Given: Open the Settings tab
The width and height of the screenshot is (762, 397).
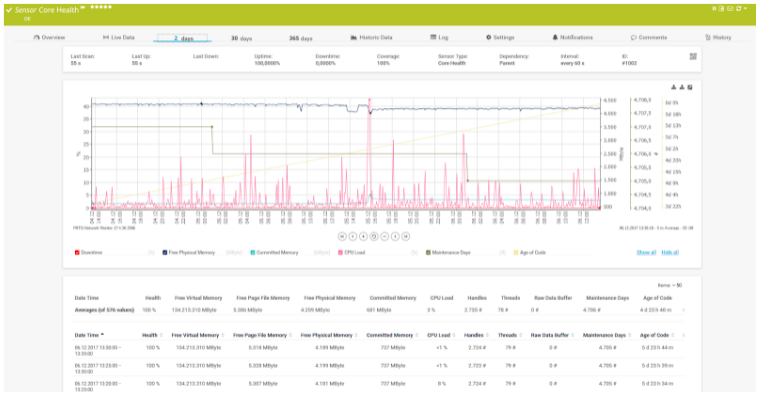Looking at the screenshot, I should (x=500, y=37).
